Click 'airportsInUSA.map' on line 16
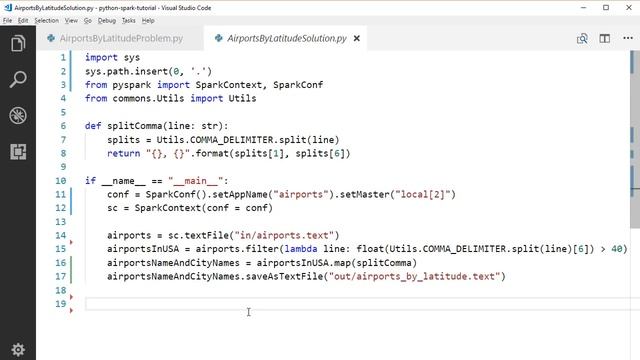Viewport: 640px width, 360px height. 304,263
